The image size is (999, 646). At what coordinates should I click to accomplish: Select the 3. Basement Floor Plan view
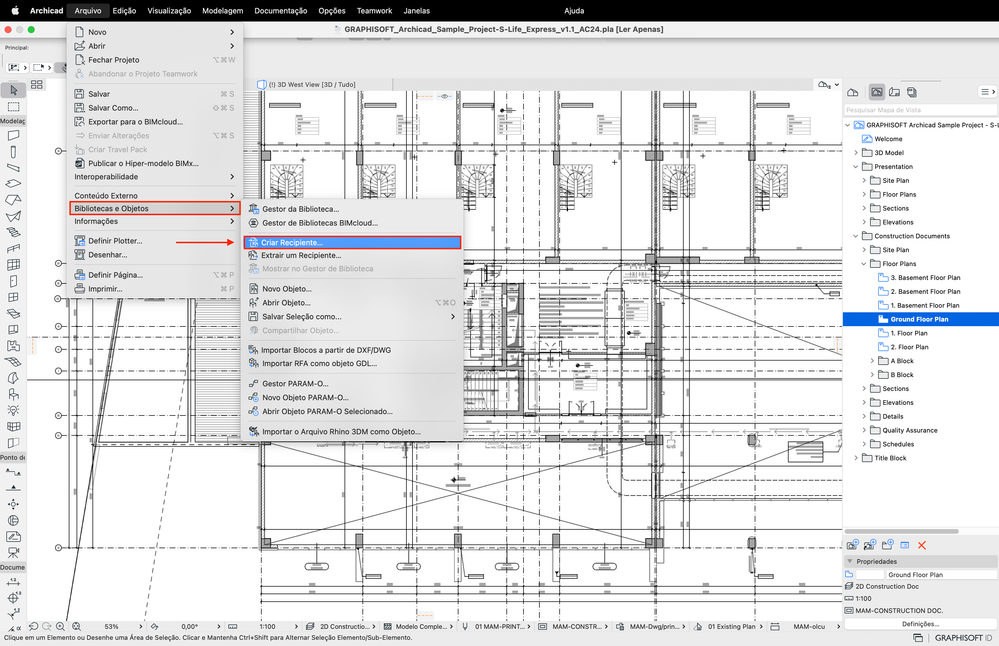925,278
